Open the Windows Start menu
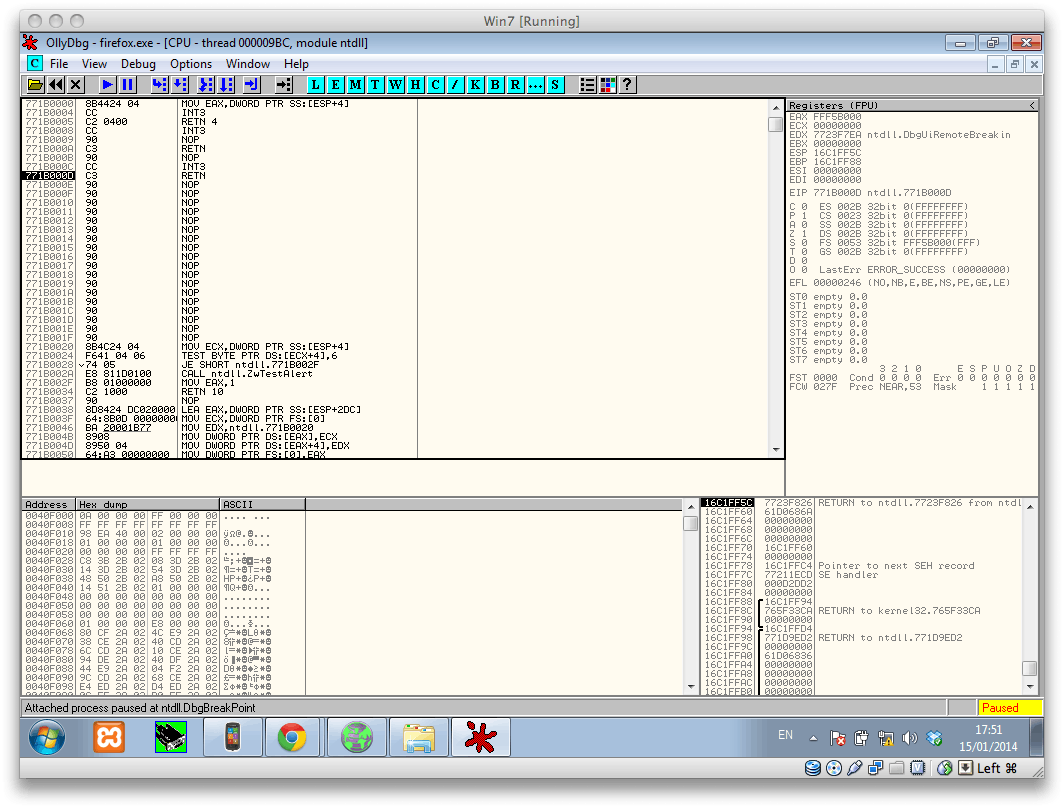The width and height of the screenshot is (1064, 808). [47, 737]
